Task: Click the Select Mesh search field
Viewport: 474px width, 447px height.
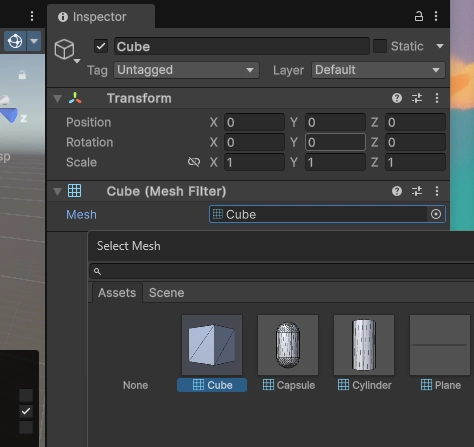Action: pos(282,271)
